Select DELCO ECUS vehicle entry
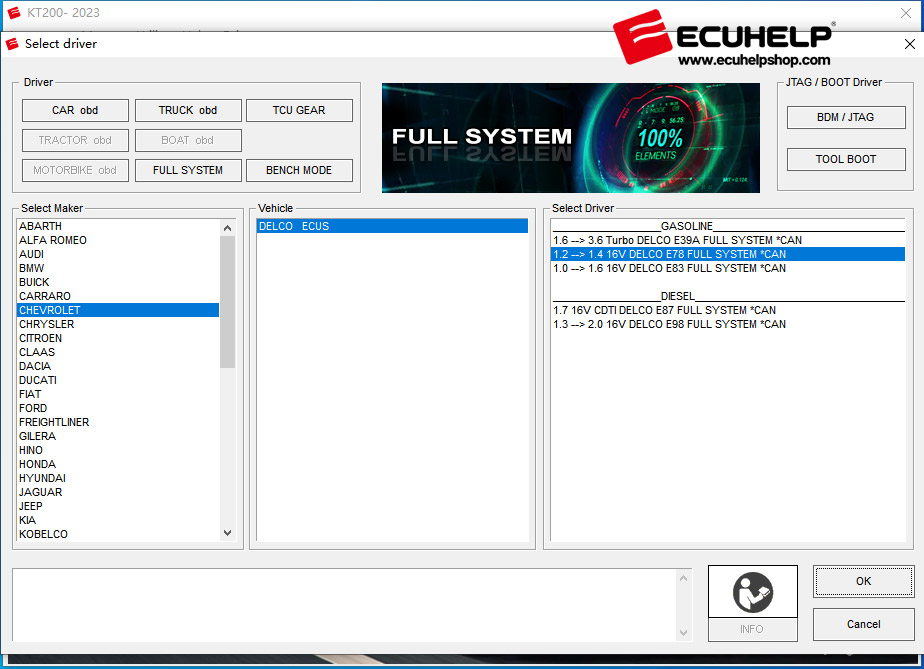The width and height of the screenshot is (924, 669). click(x=392, y=226)
